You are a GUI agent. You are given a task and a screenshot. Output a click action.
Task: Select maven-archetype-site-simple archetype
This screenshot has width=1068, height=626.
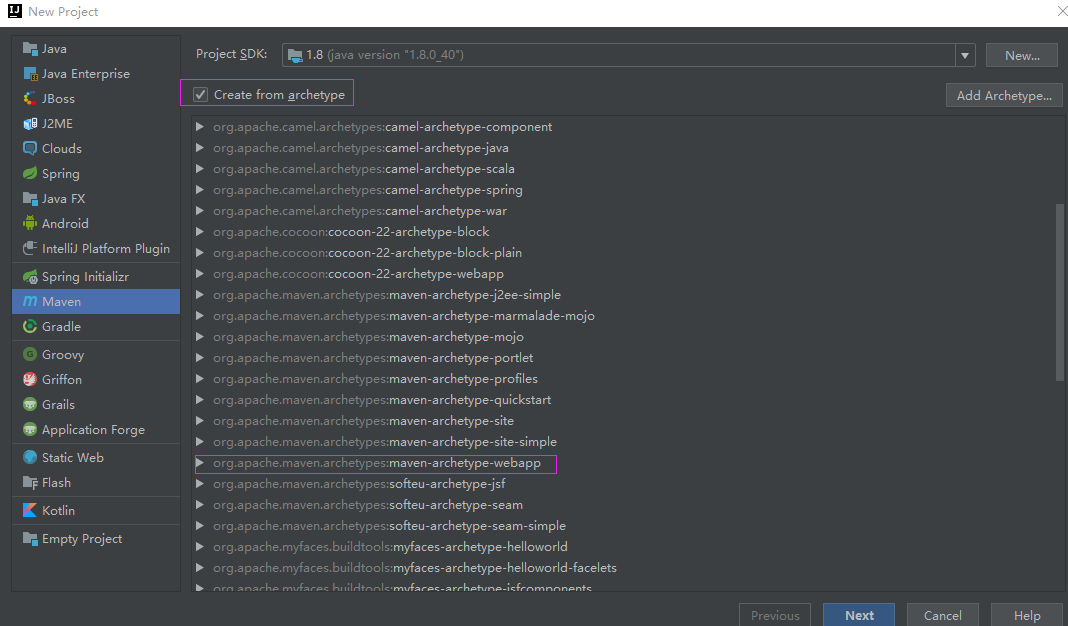pos(385,442)
